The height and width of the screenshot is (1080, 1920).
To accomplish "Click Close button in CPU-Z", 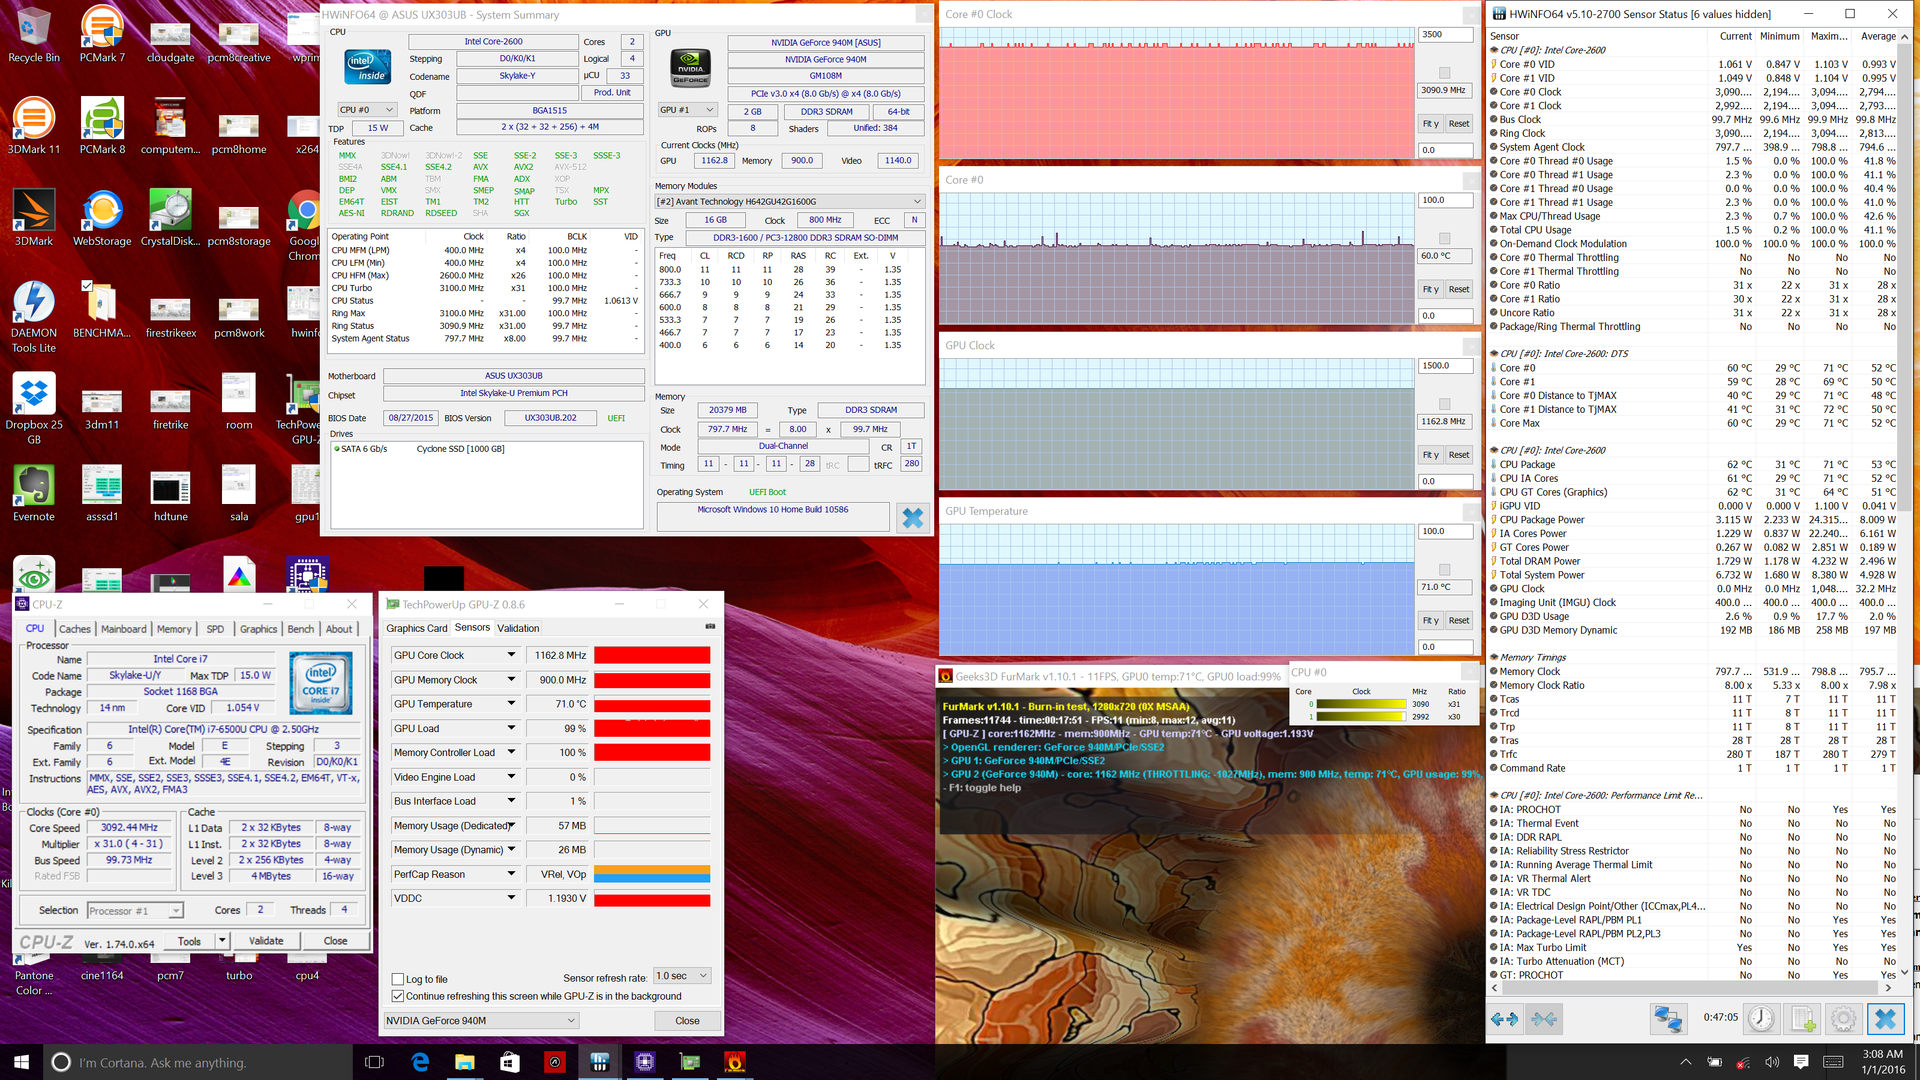I will (x=336, y=941).
